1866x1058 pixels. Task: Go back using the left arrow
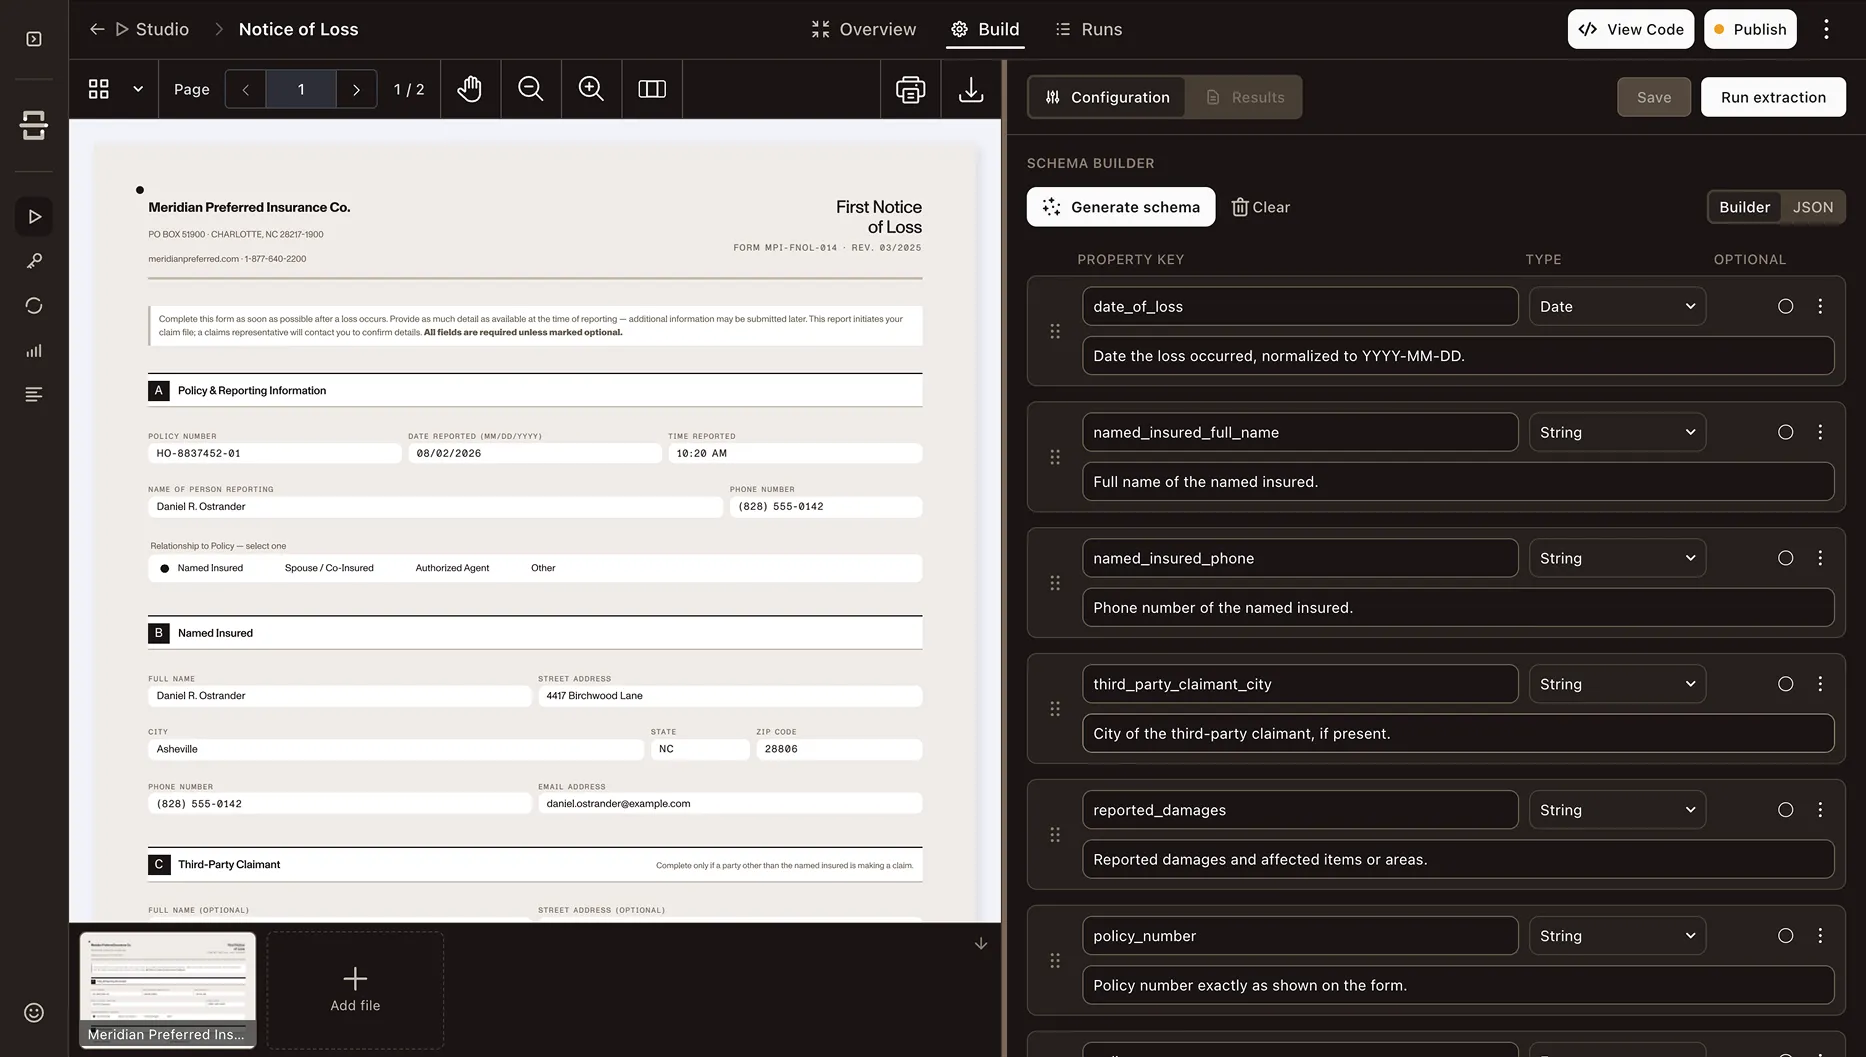(x=97, y=29)
